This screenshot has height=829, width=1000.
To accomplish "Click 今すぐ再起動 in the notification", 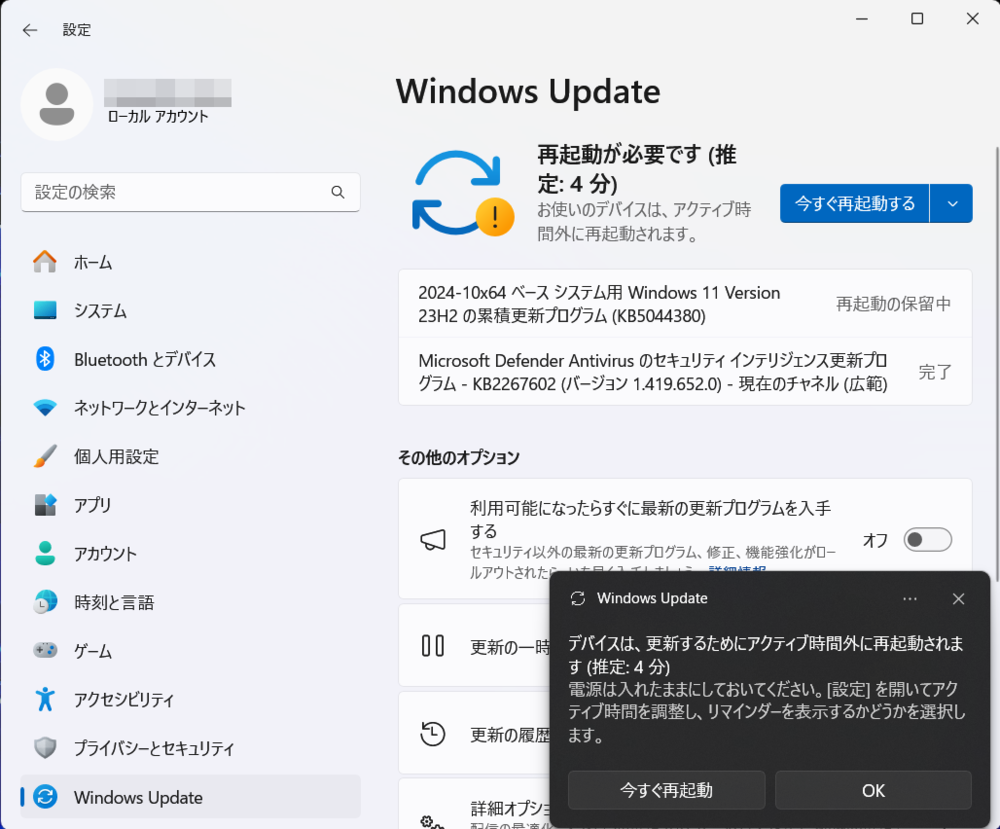I will [x=666, y=790].
